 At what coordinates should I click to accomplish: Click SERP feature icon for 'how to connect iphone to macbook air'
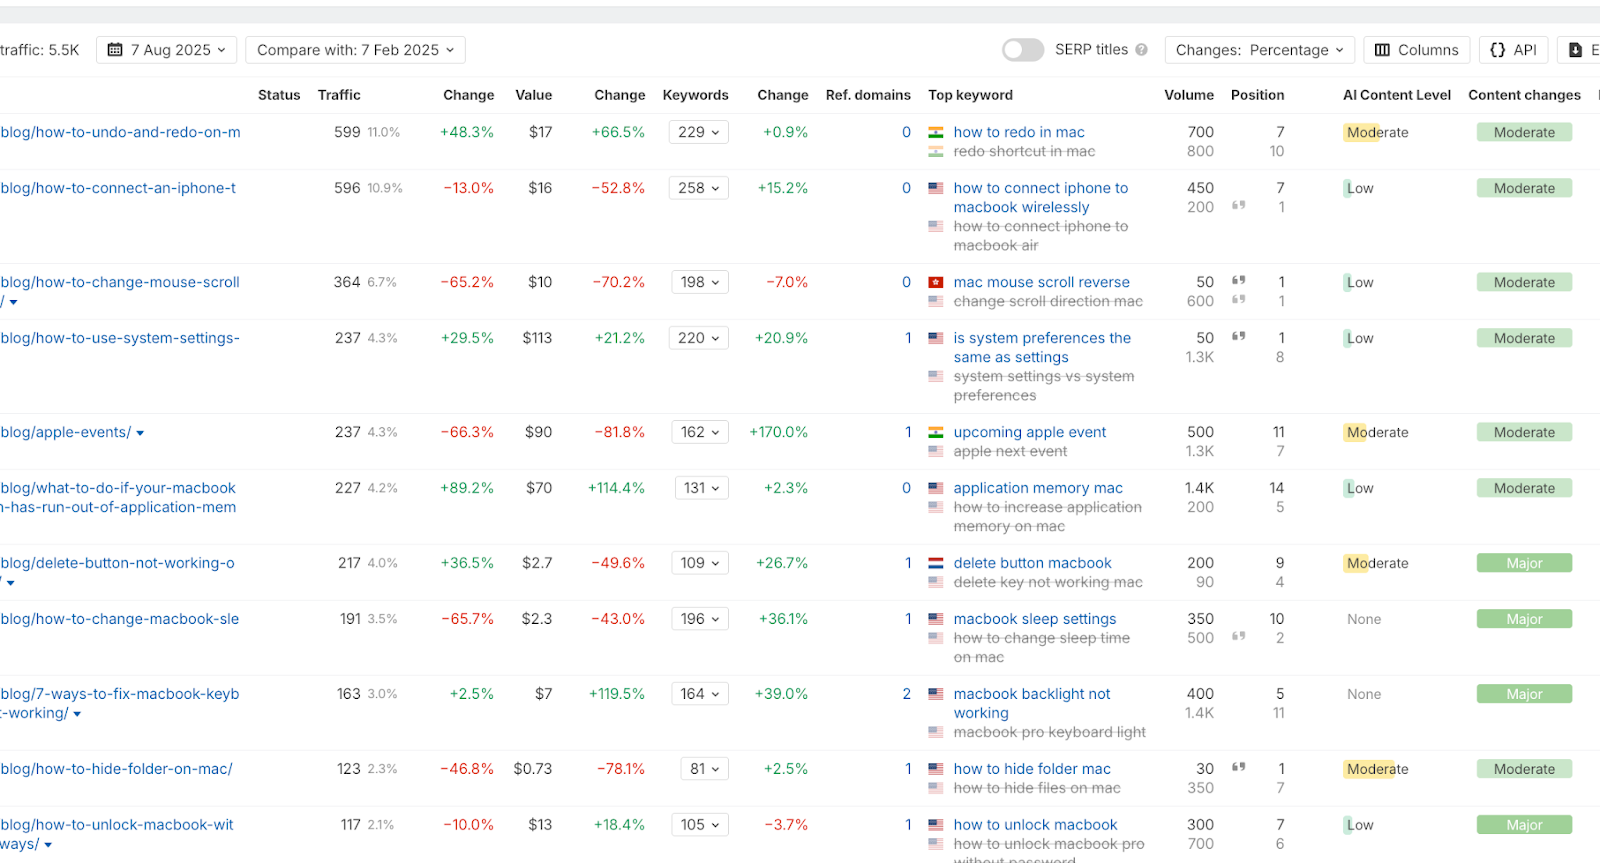[x=1238, y=205]
